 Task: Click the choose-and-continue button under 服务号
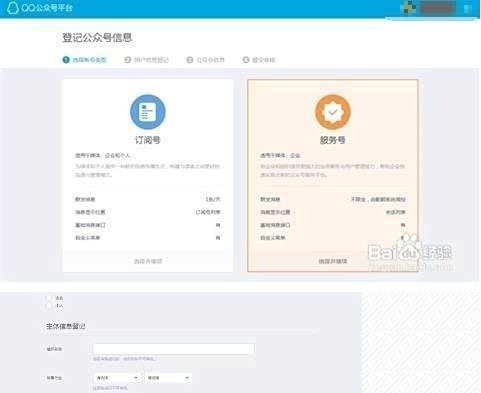tap(333, 261)
